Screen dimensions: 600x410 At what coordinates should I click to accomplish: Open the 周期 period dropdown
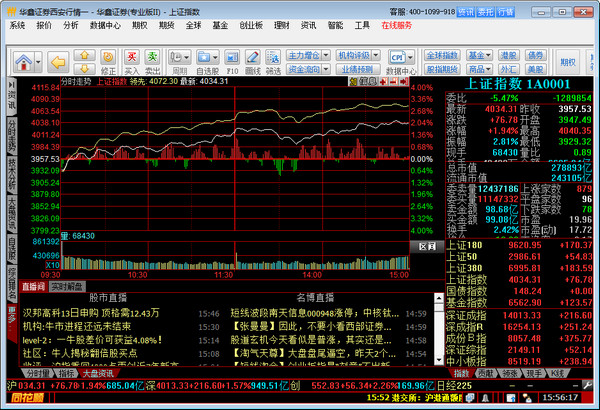pyautogui.click(x=179, y=62)
